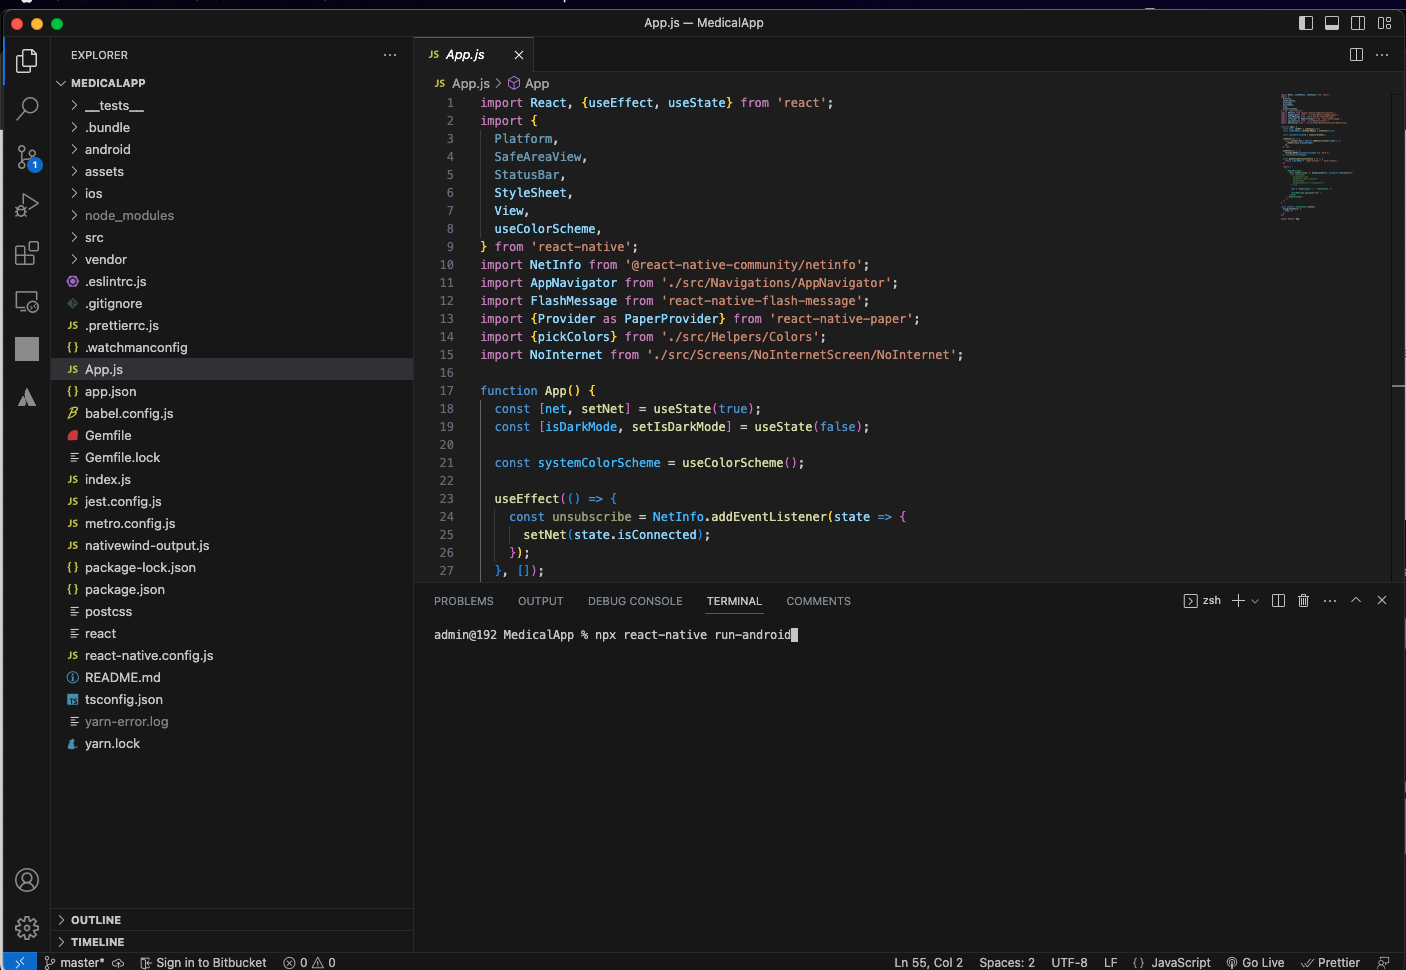Open the Manage settings gear
The image size is (1406, 970).
(x=27, y=928)
